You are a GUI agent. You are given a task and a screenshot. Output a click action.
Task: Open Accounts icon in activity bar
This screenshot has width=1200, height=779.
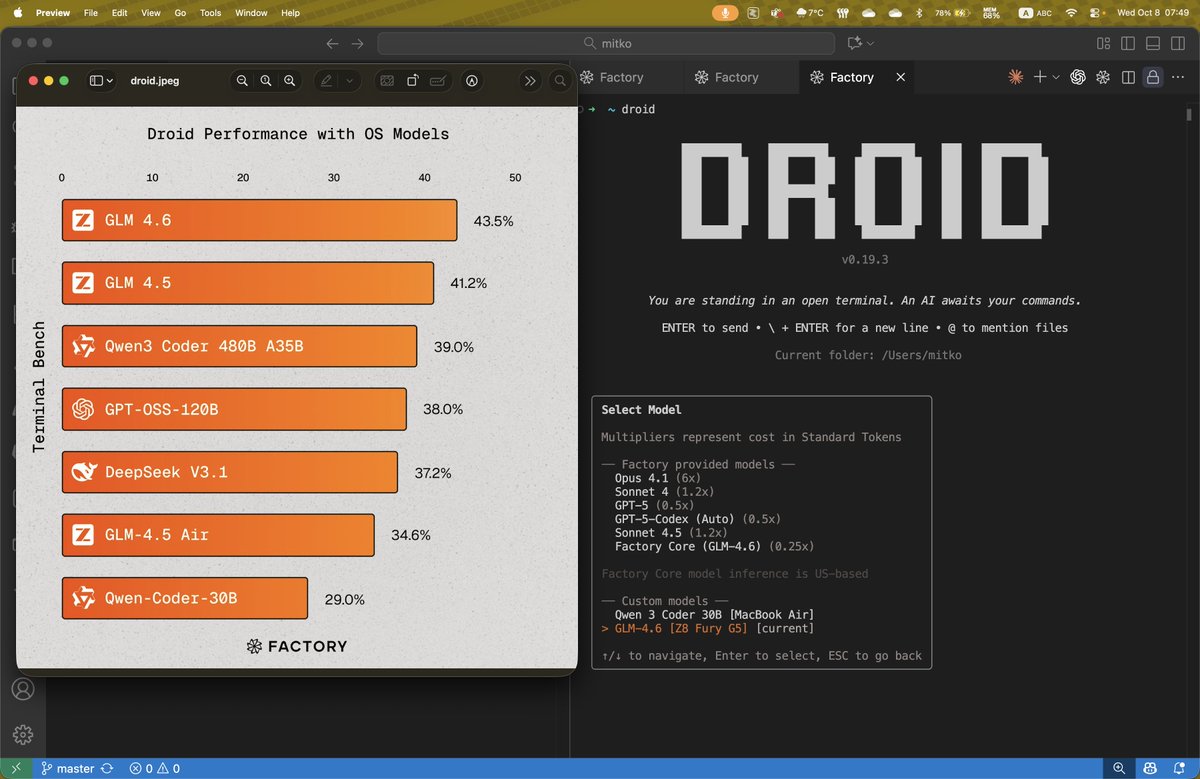coord(23,690)
